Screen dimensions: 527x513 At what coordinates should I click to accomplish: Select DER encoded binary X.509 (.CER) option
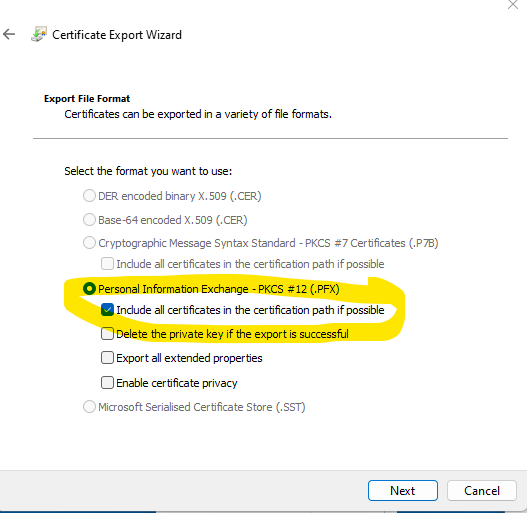pos(89,196)
